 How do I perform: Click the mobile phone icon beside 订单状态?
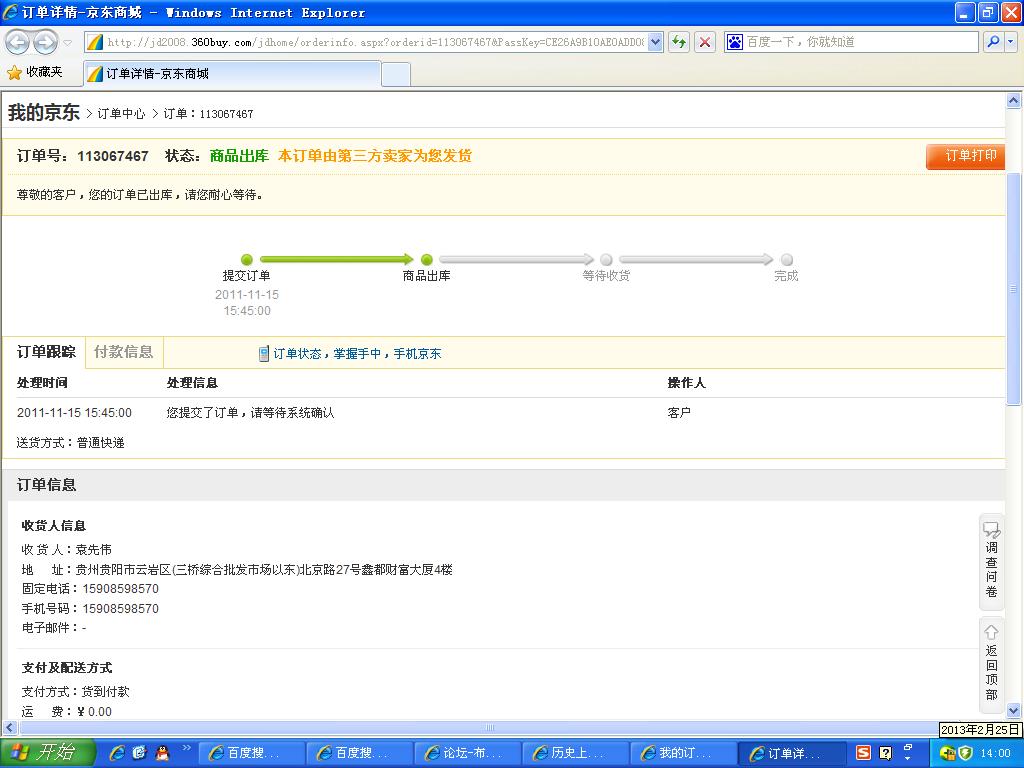pos(264,354)
